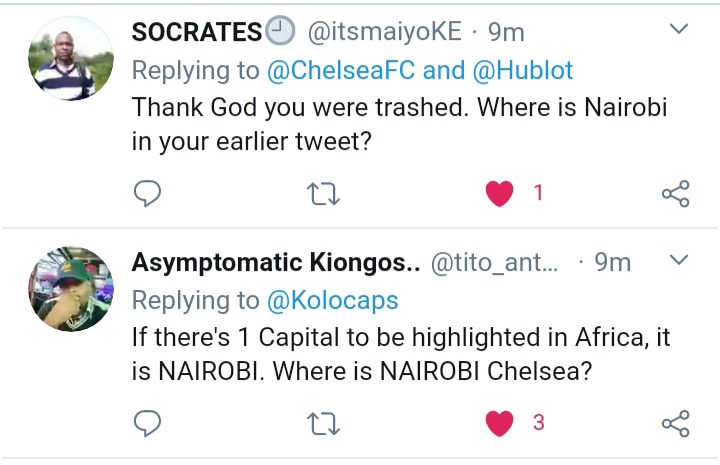Visit the @Kolocaps profile link
This screenshot has height=465, width=720.
332,300
